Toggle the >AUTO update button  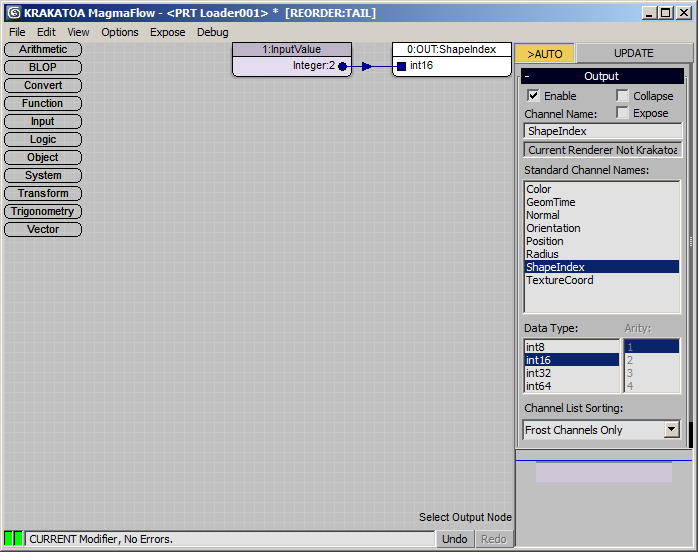click(544, 53)
